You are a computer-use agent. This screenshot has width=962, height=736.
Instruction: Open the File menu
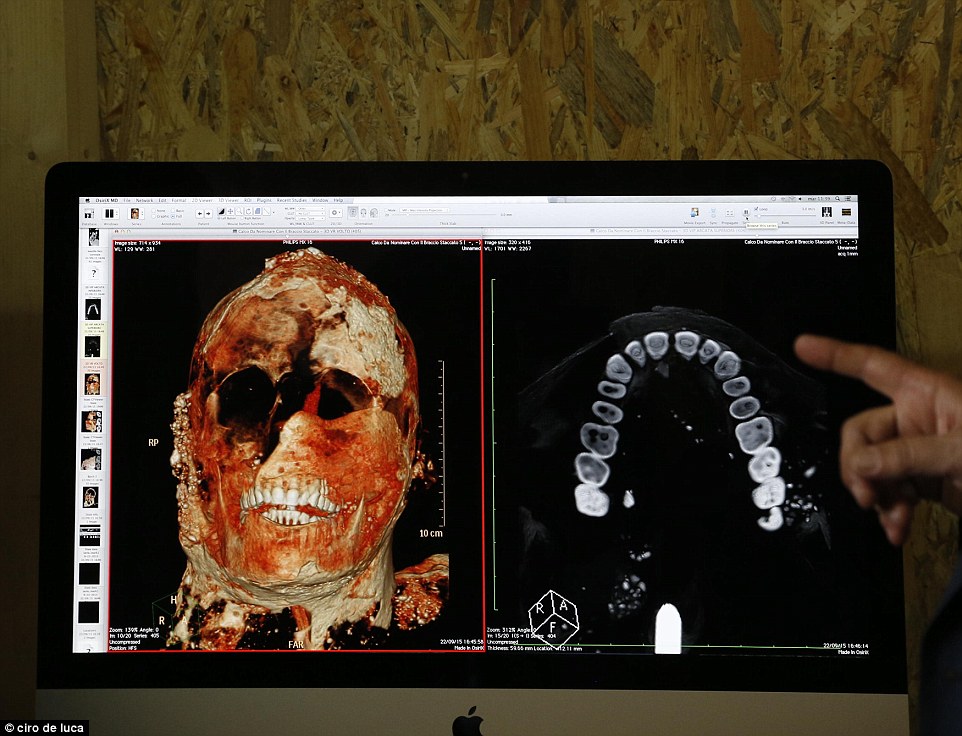click(x=127, y=200)
